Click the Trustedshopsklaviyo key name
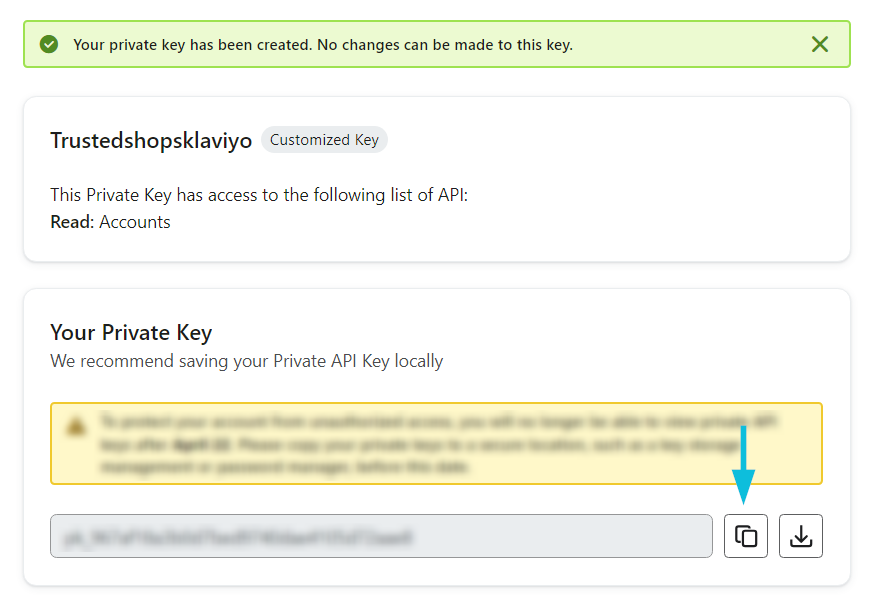This screenshot has width=873, height=606. pos(151,140)
